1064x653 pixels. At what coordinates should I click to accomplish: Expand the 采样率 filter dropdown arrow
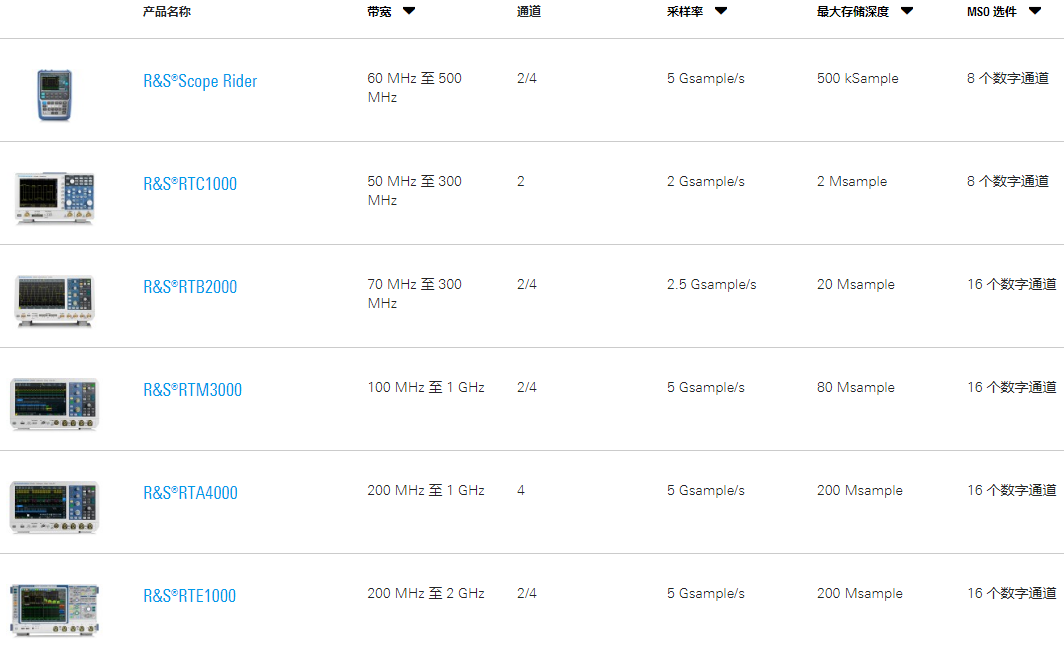(721, 11)
